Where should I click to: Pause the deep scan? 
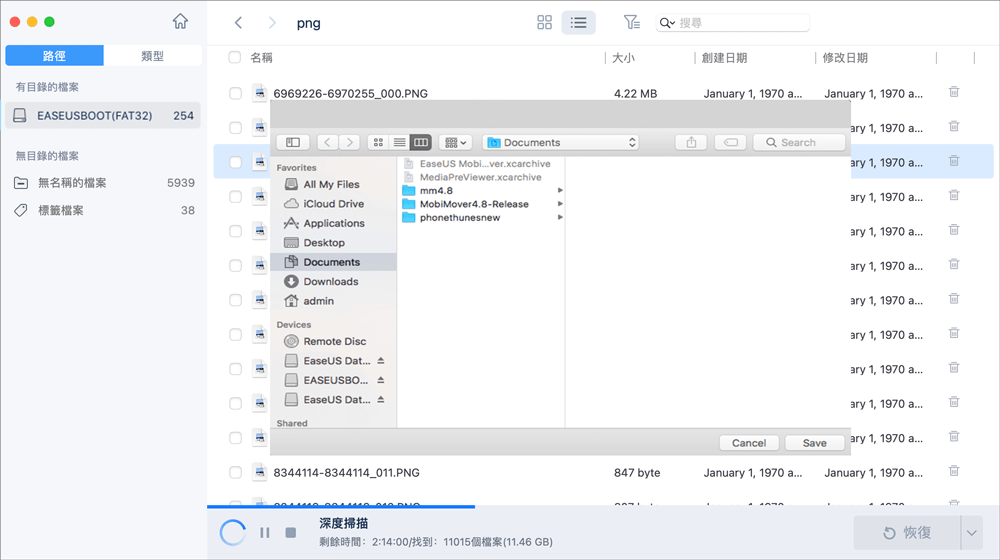pyautogui.click(x=265, y=533)
